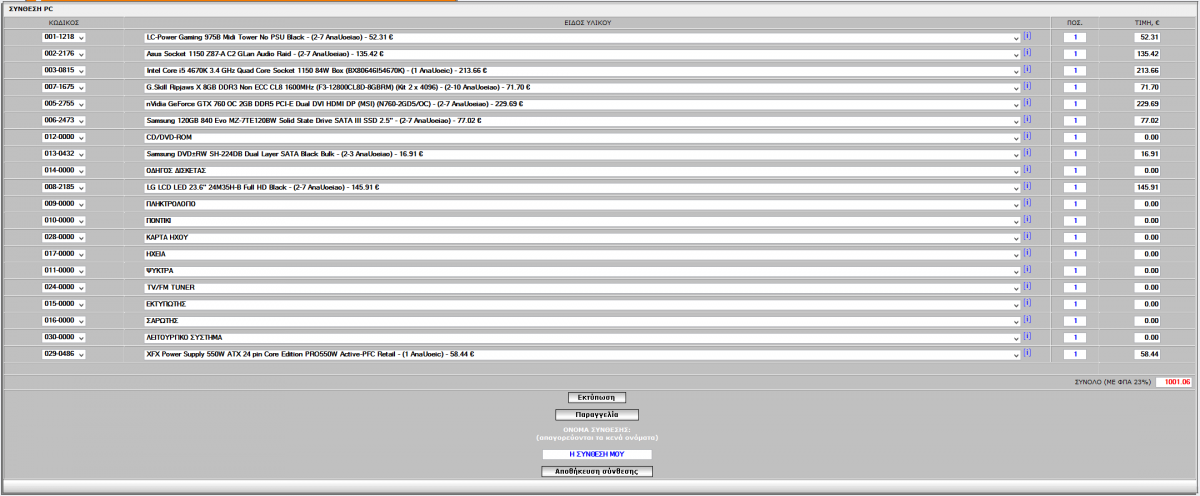The height and width of the screenshot is (496, 1200).
Task: Click info icon on CD/DVD-ROM row
Action: click(1026, 136)
